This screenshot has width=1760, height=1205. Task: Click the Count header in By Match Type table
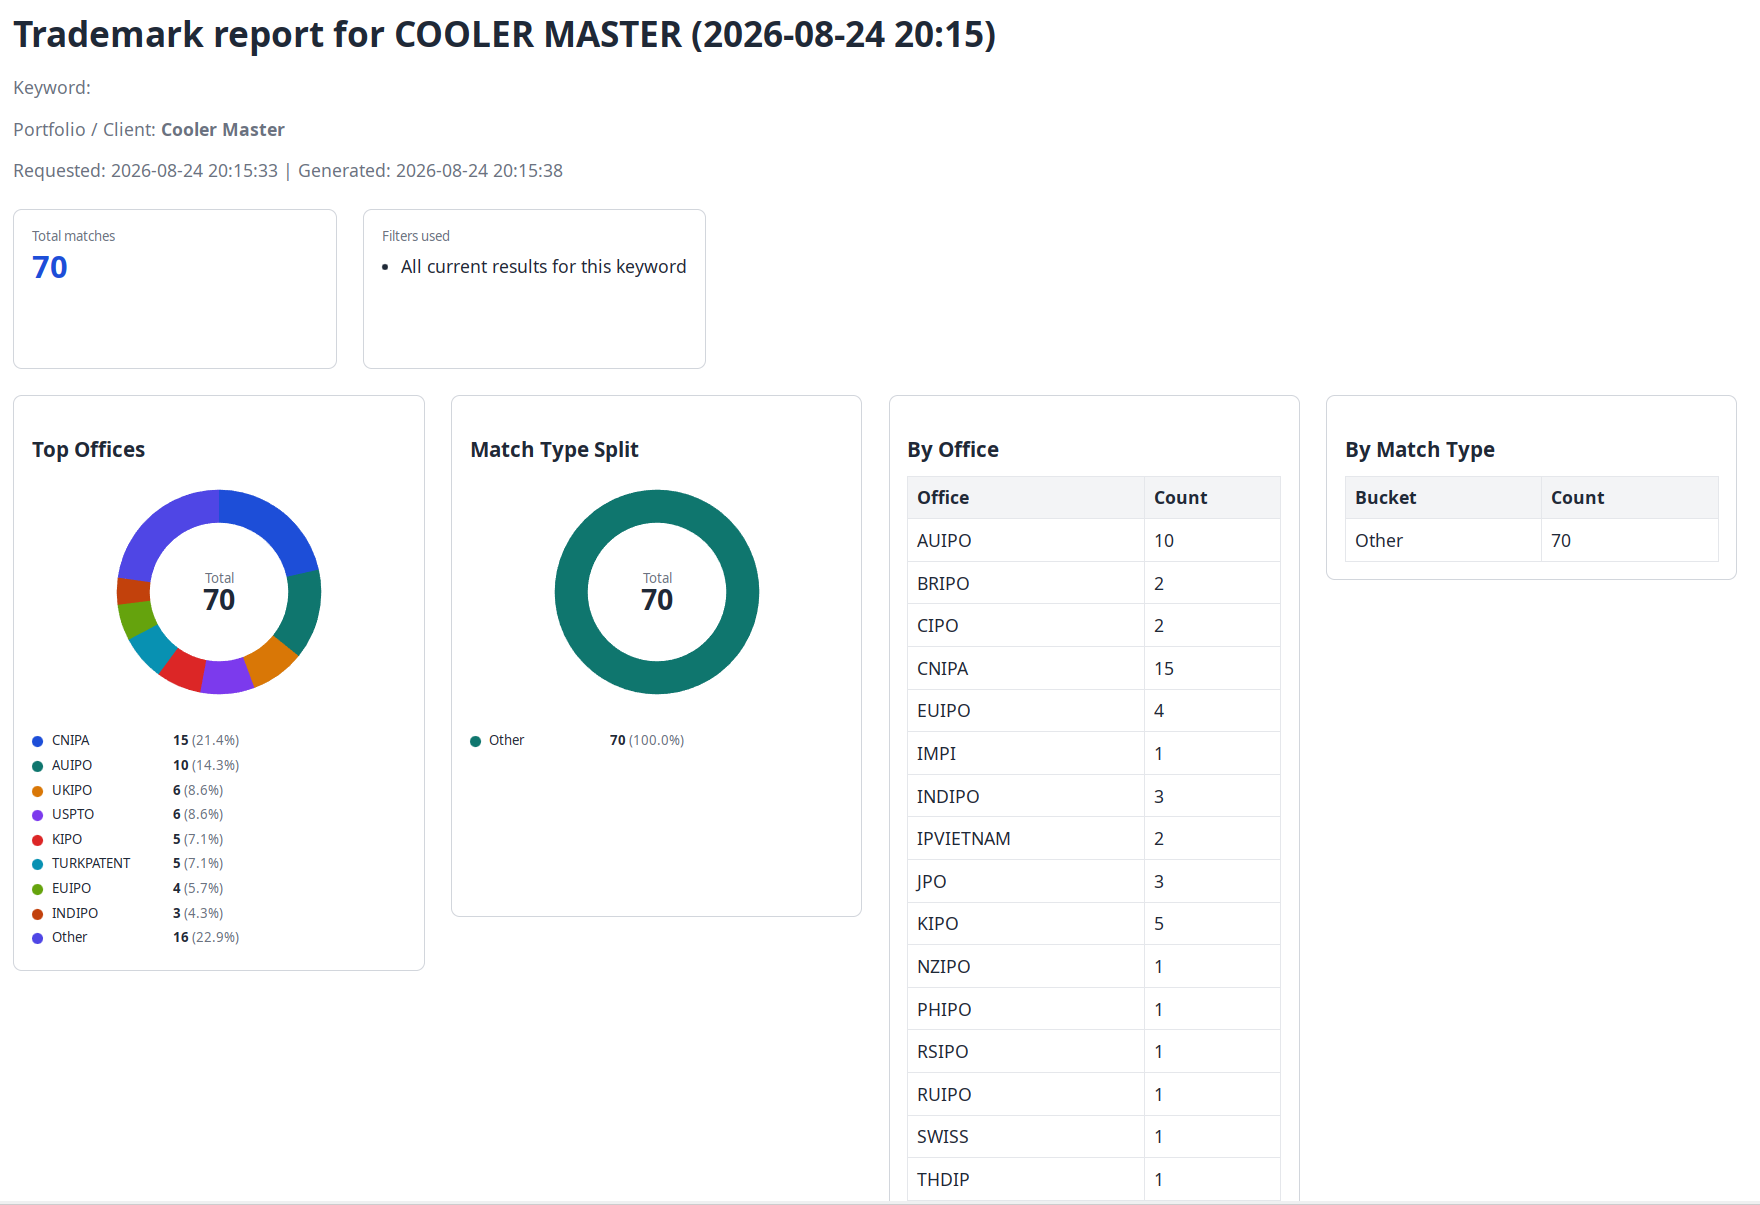[x=1629, y=498]
